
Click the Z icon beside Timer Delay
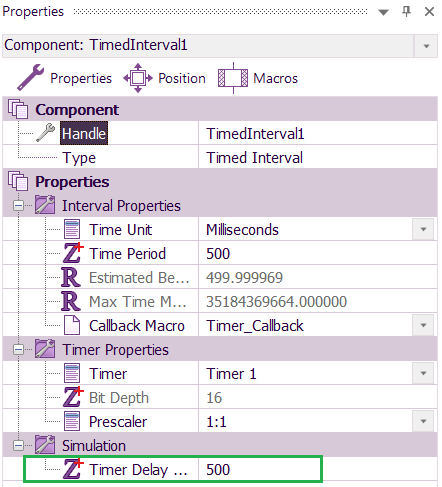73,469
